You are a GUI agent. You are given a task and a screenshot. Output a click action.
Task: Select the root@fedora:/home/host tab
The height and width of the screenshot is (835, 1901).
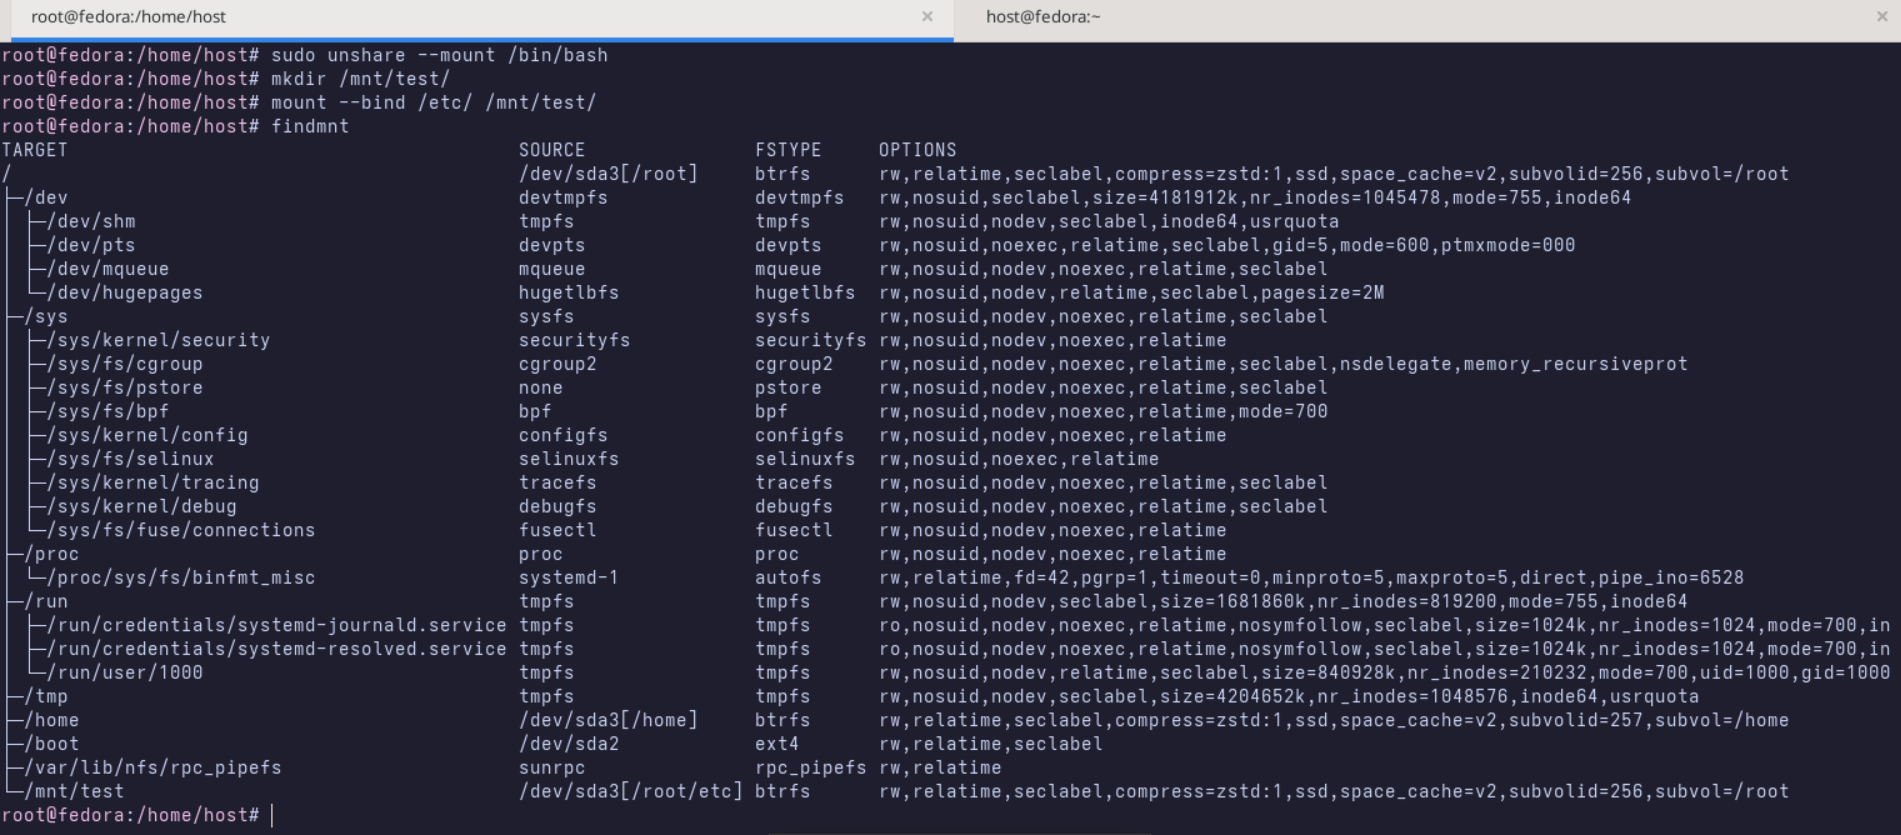coord(129,17)
